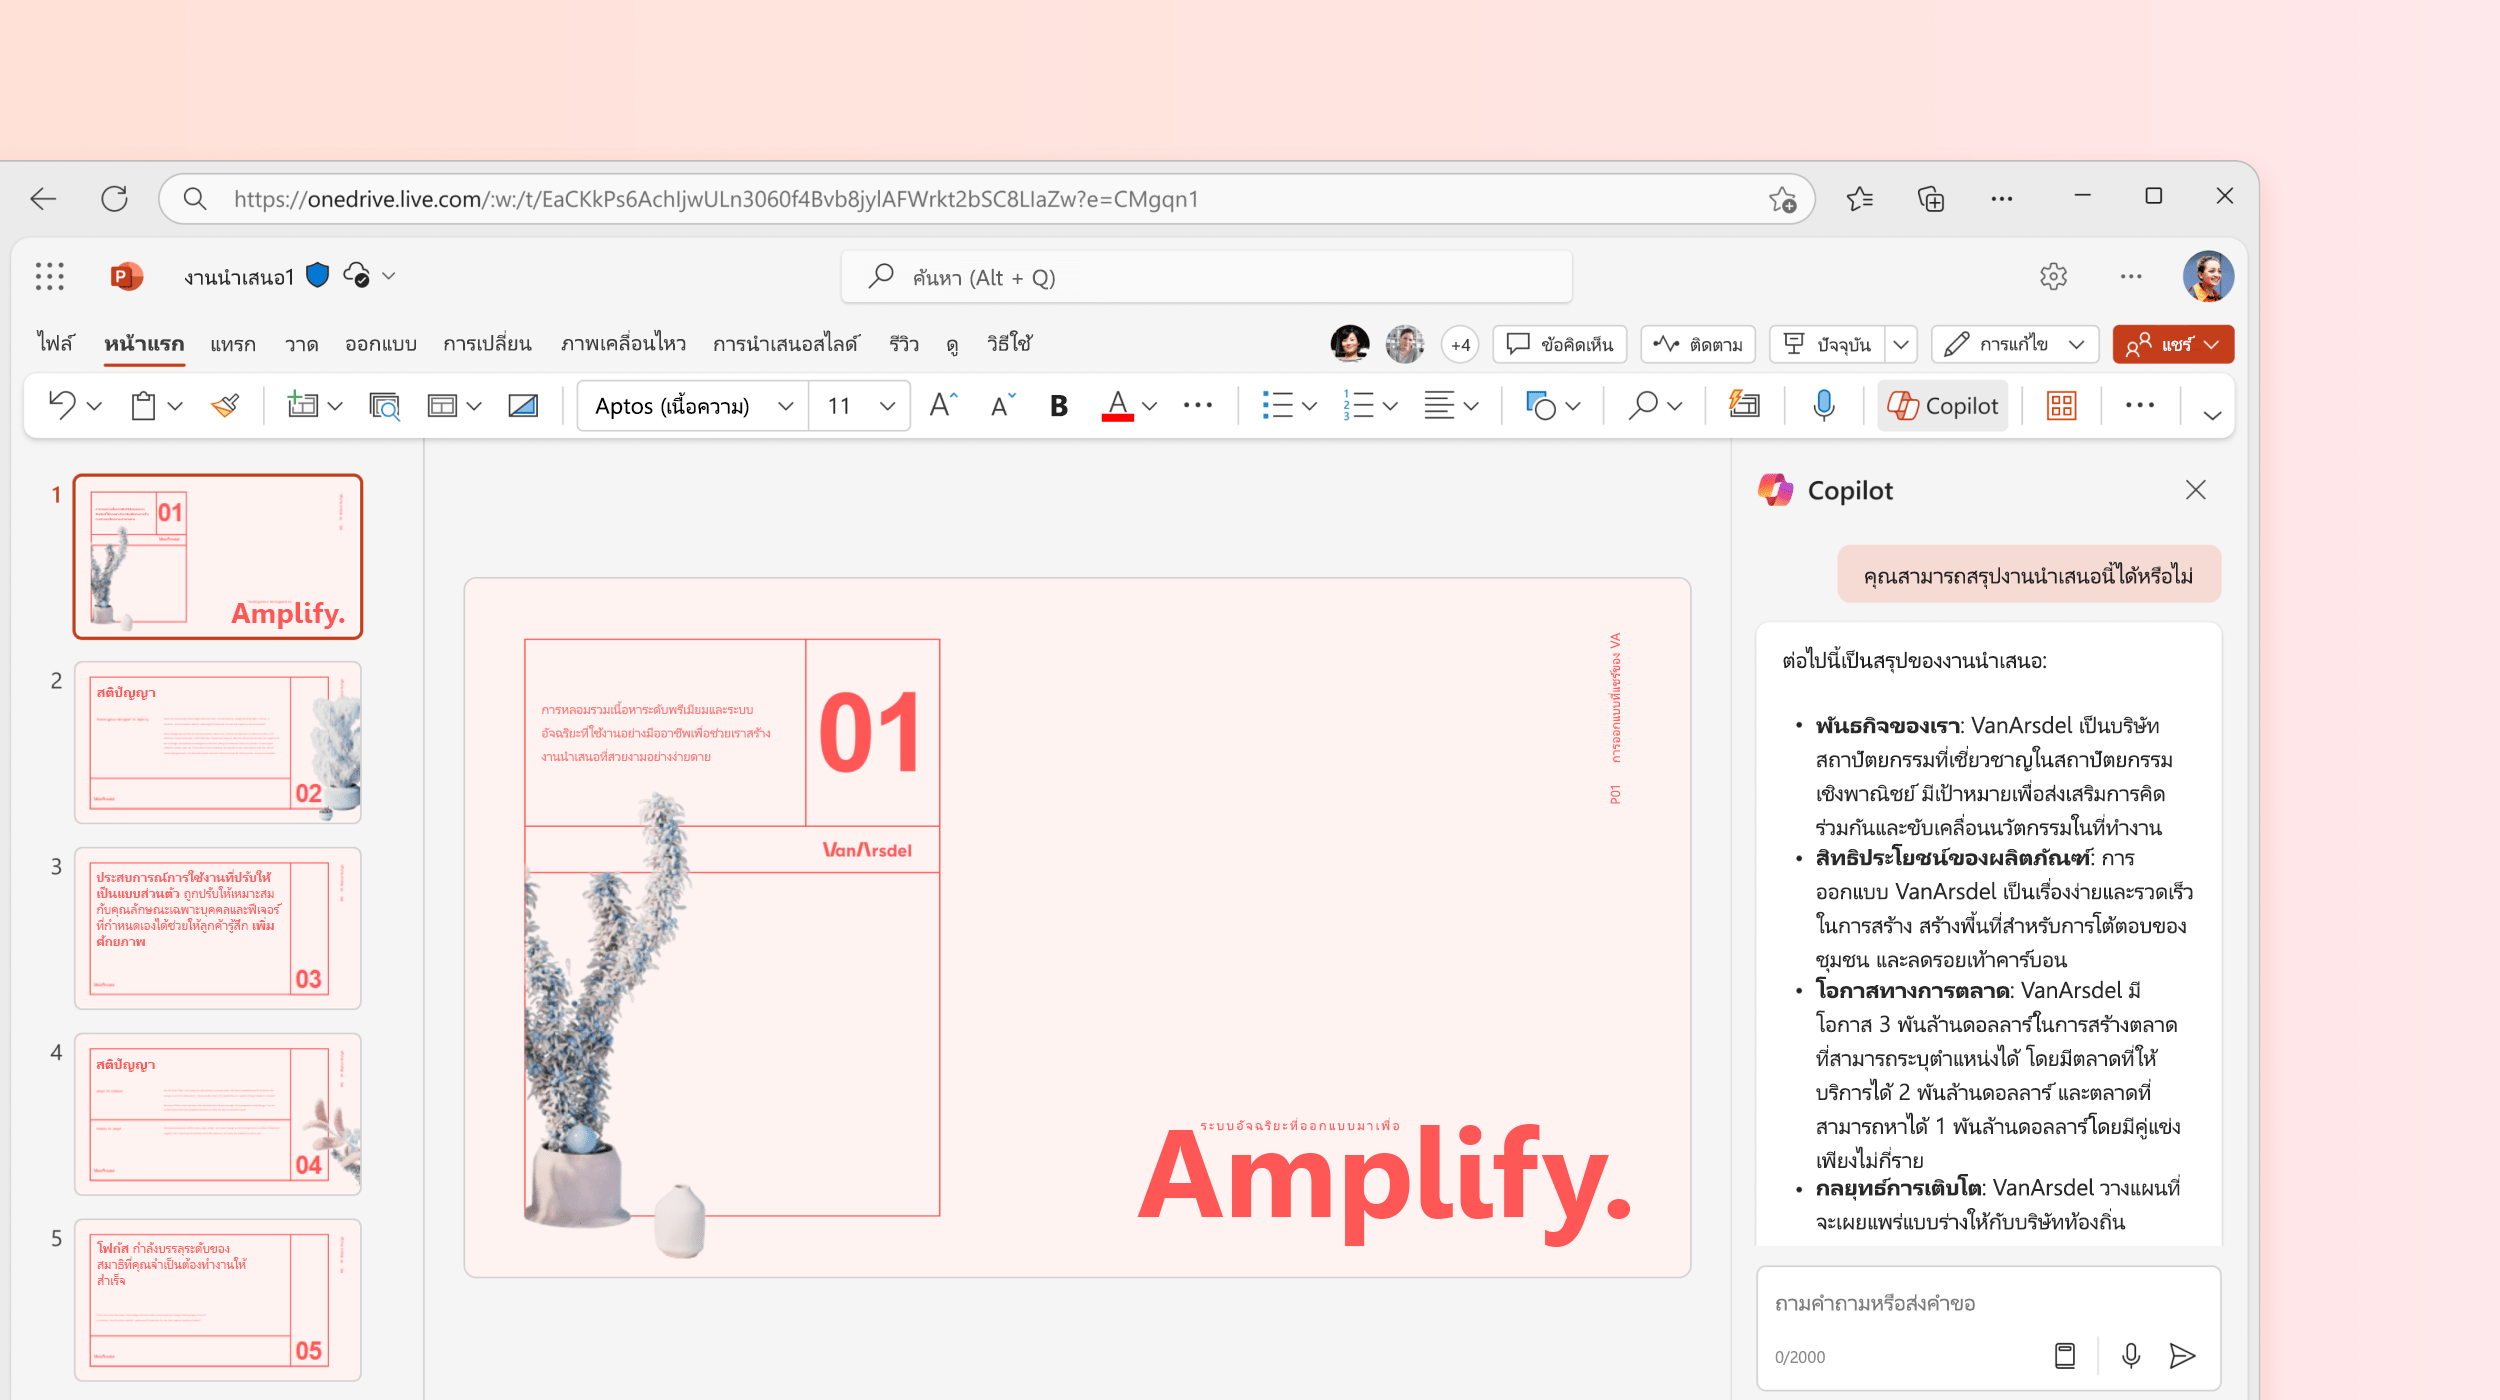The height and width of the screenshot is (1400, 2500).
Task: Click the user profile avatar
Action: (2208, 276)
